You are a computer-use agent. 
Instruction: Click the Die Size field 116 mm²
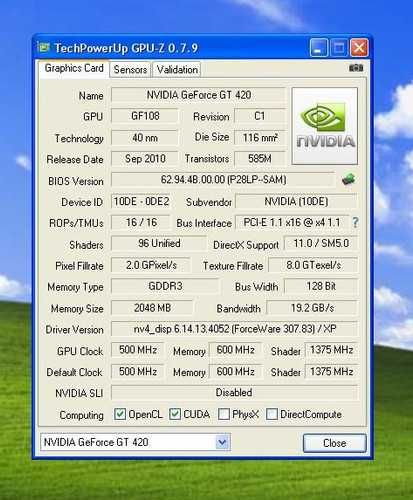point(260,137)
